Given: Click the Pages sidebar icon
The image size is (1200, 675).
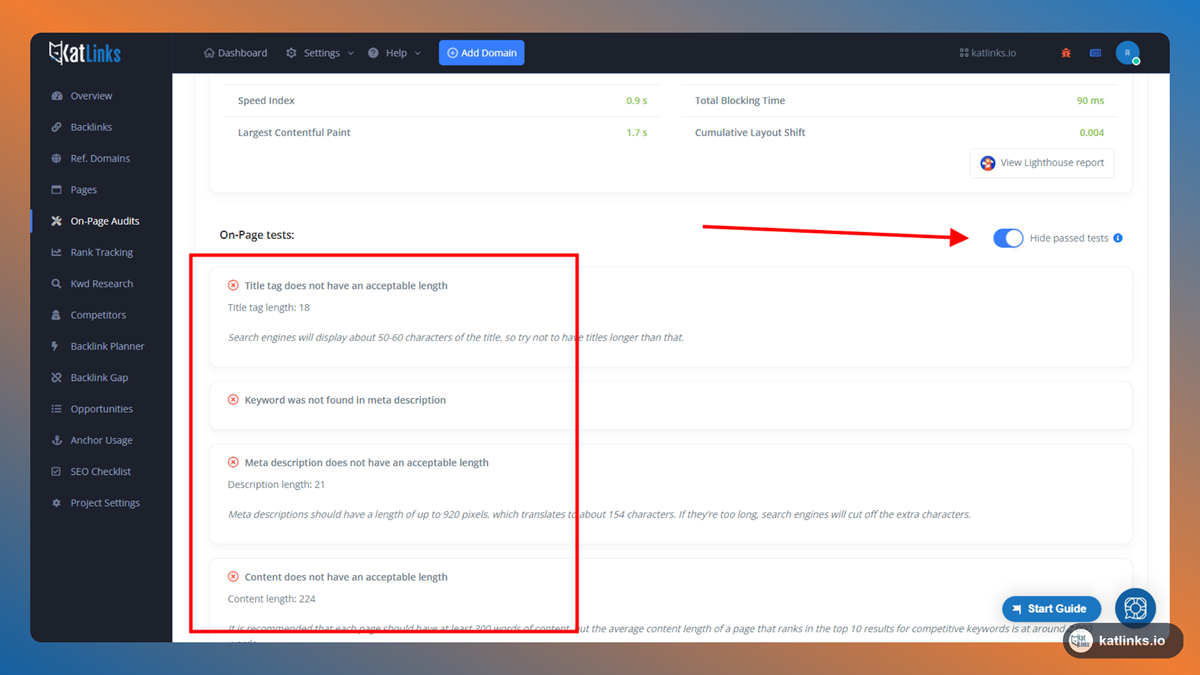Looking at the screenshot, I should [x=56, y=190].
